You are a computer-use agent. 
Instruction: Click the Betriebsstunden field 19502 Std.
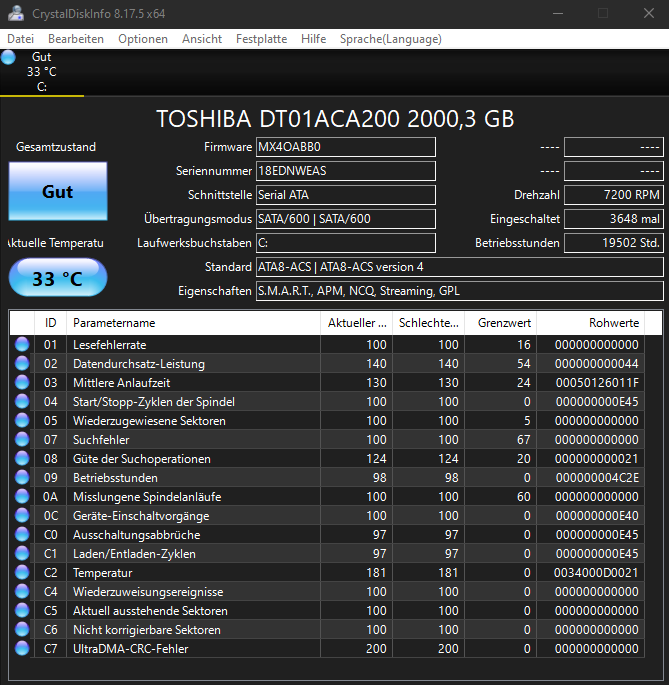(x=614, y=243)
